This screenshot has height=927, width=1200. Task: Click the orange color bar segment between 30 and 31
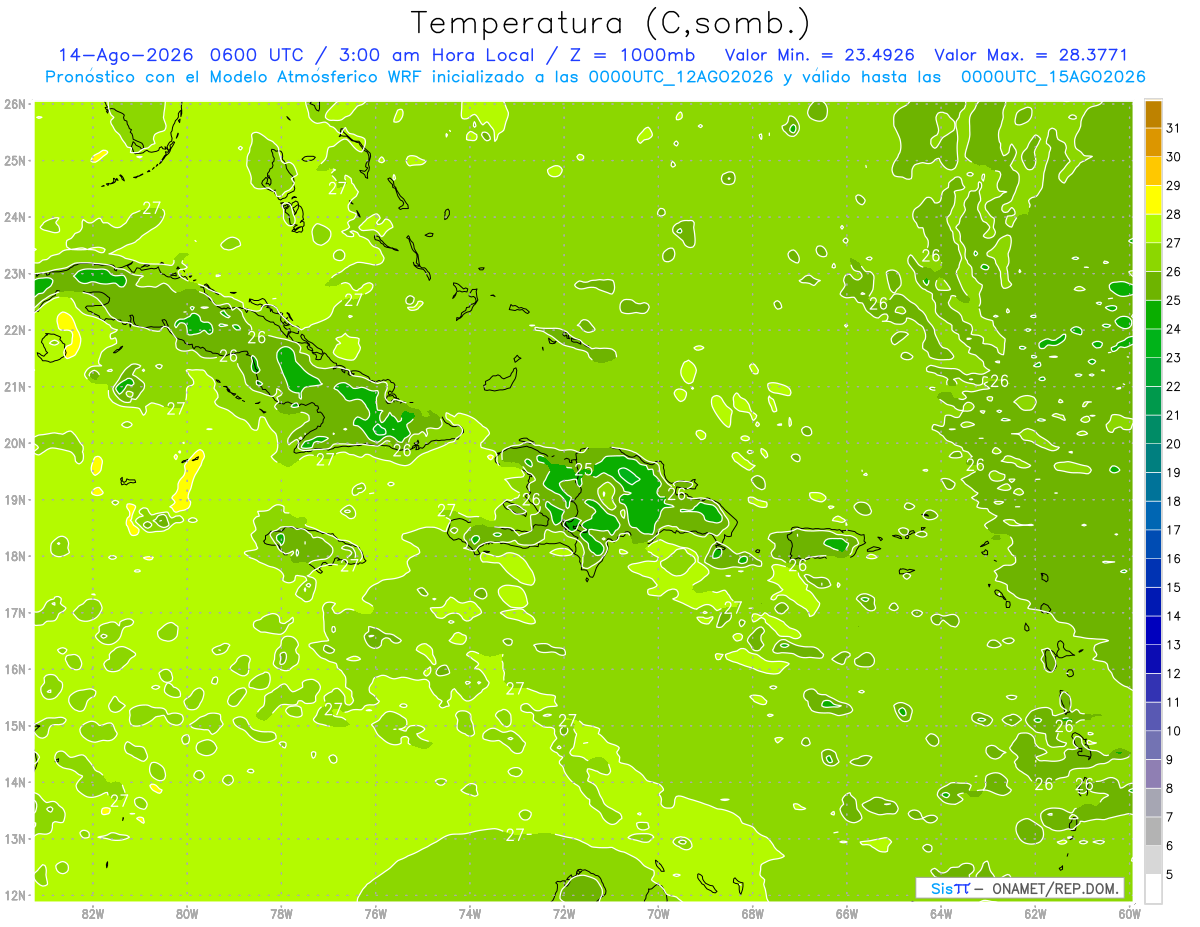click(1153, 143)
